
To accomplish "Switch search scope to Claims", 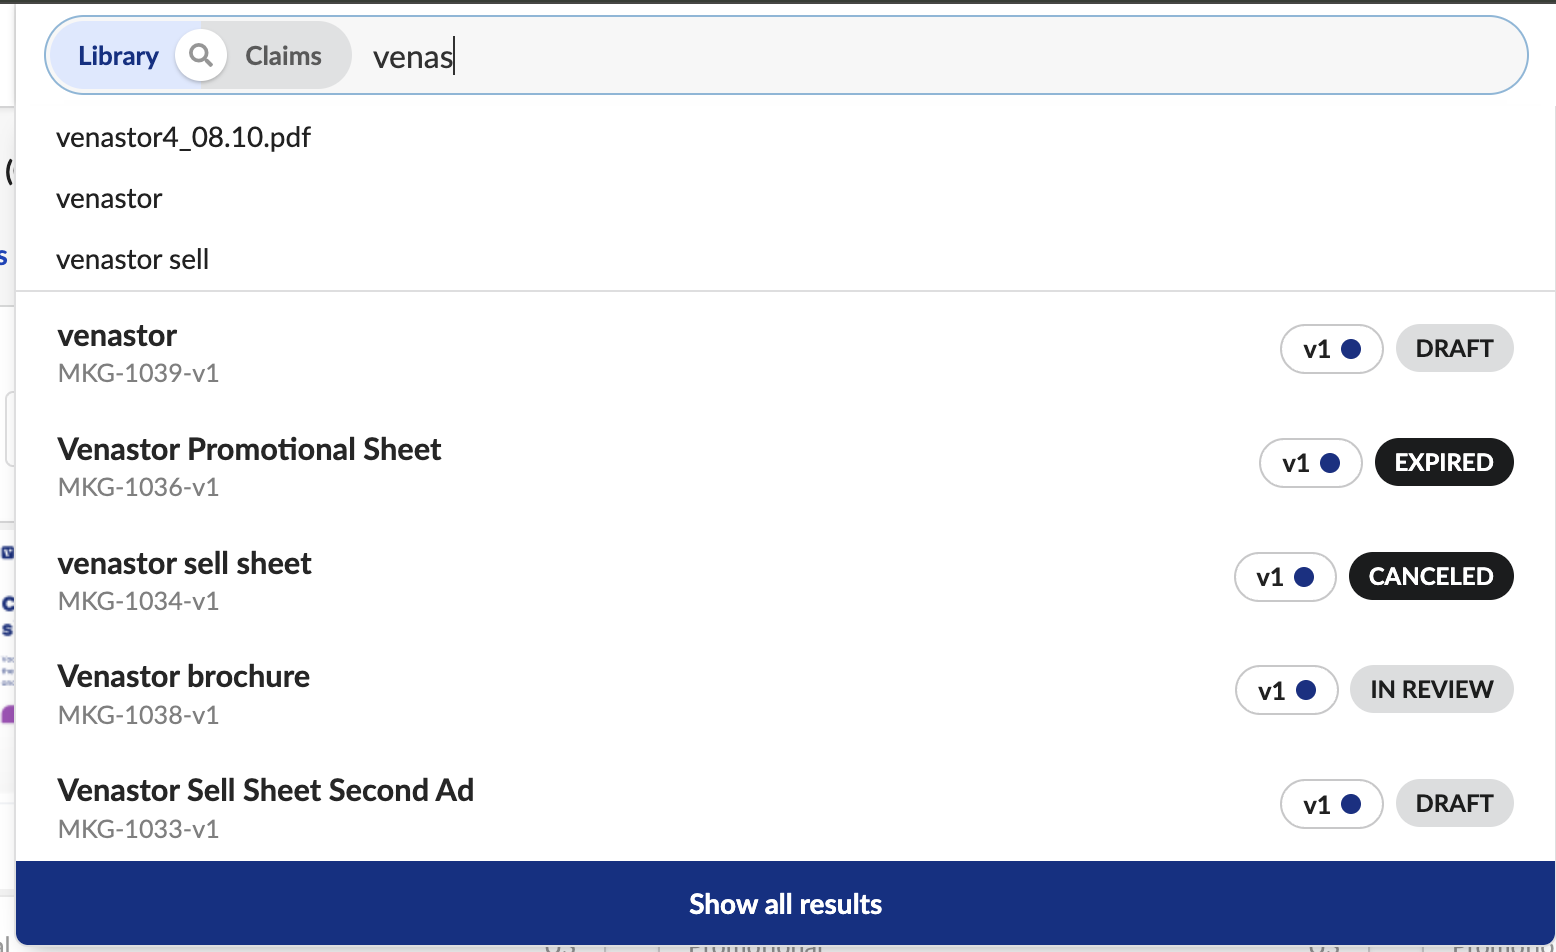I will point(284,56).
